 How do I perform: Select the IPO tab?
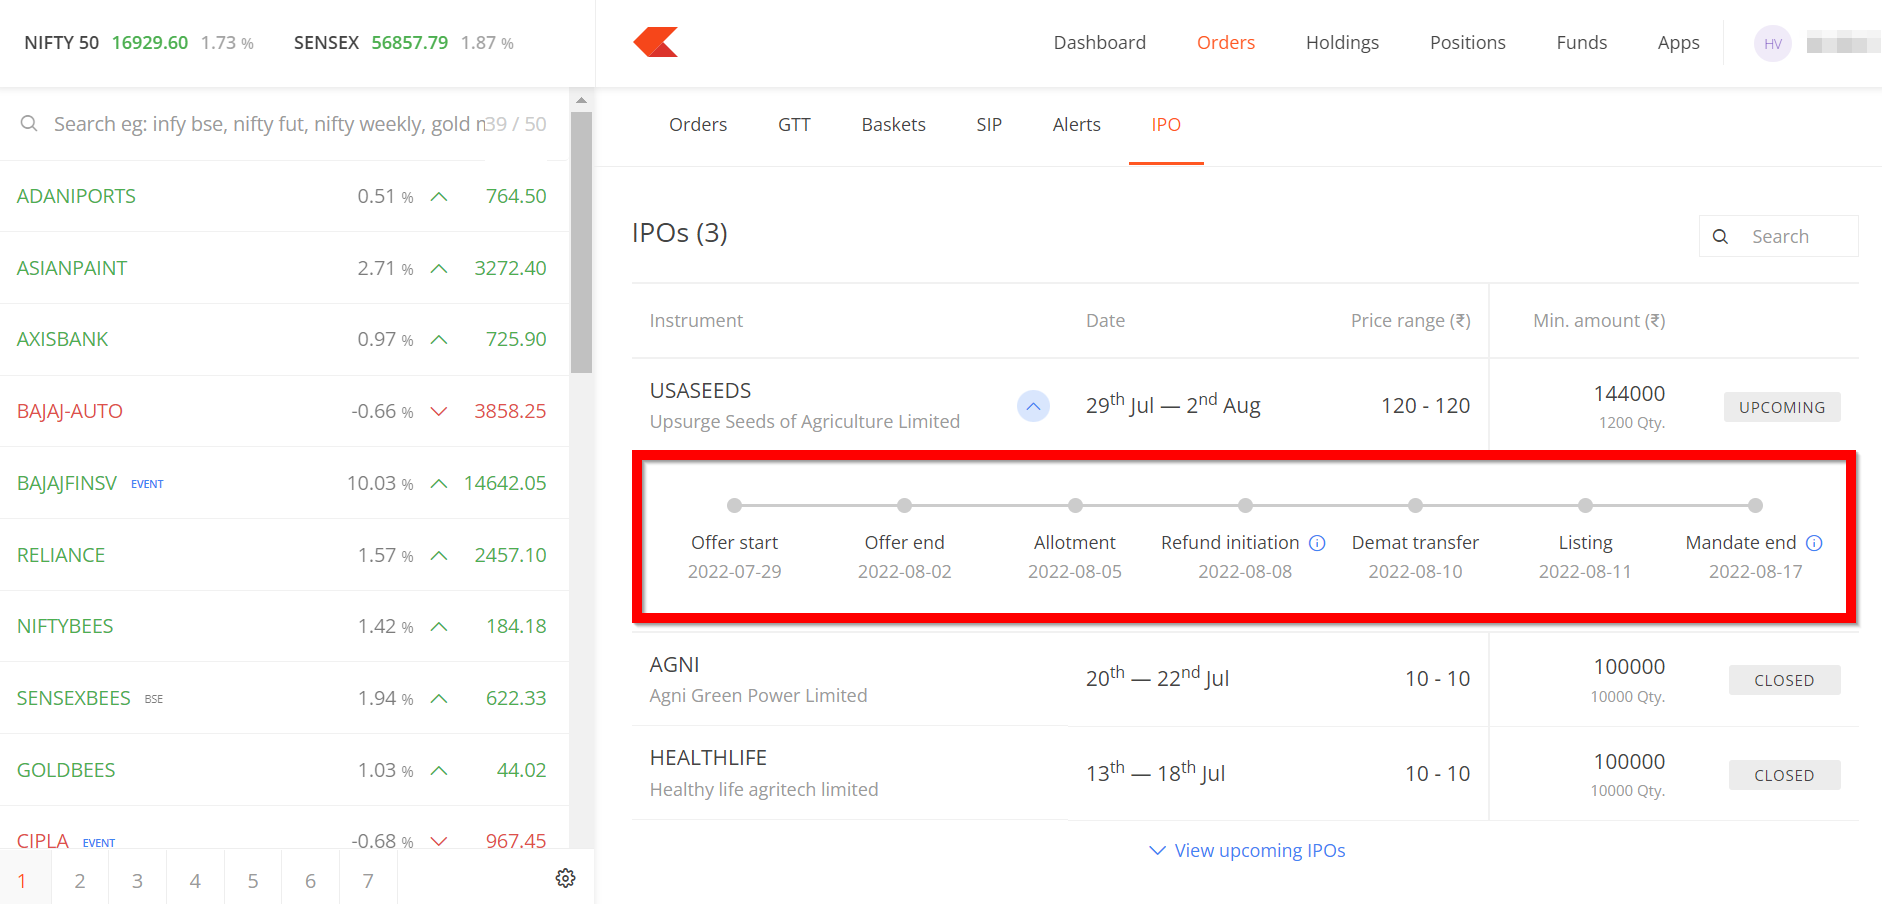click(x=1166, y=125)
